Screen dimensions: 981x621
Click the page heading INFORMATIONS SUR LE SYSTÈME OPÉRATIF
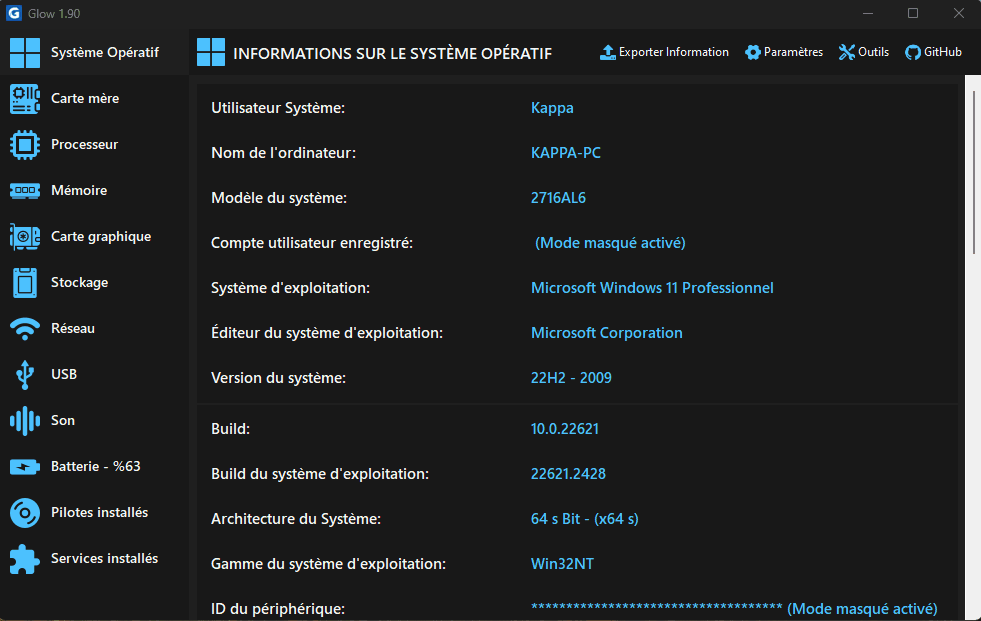coord(392,54)
